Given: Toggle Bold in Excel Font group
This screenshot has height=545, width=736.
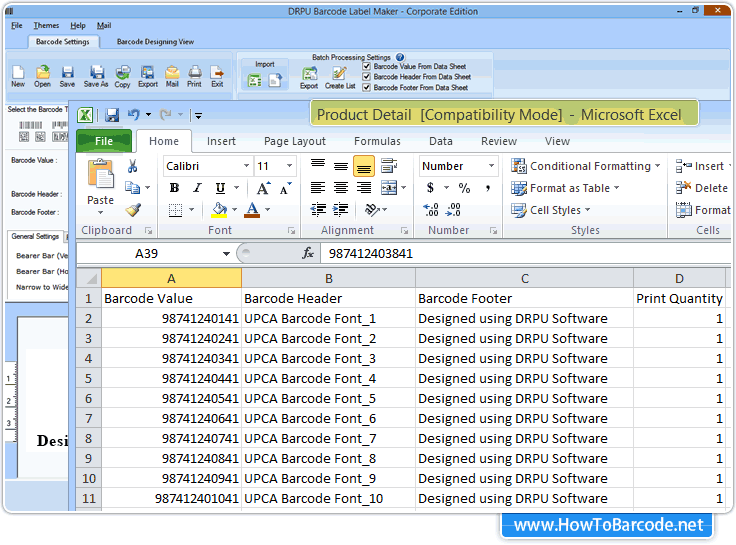Looking at the screenshot, I should coord(174,188).
